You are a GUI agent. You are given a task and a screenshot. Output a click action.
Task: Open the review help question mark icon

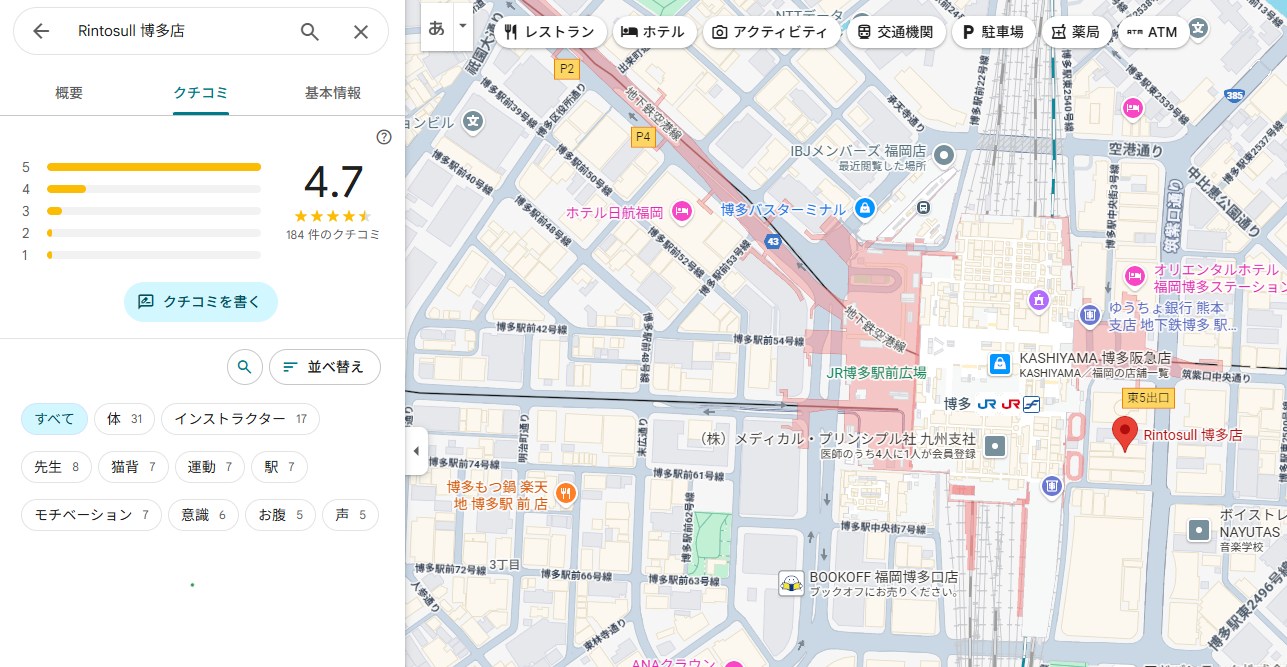point(384,137)
